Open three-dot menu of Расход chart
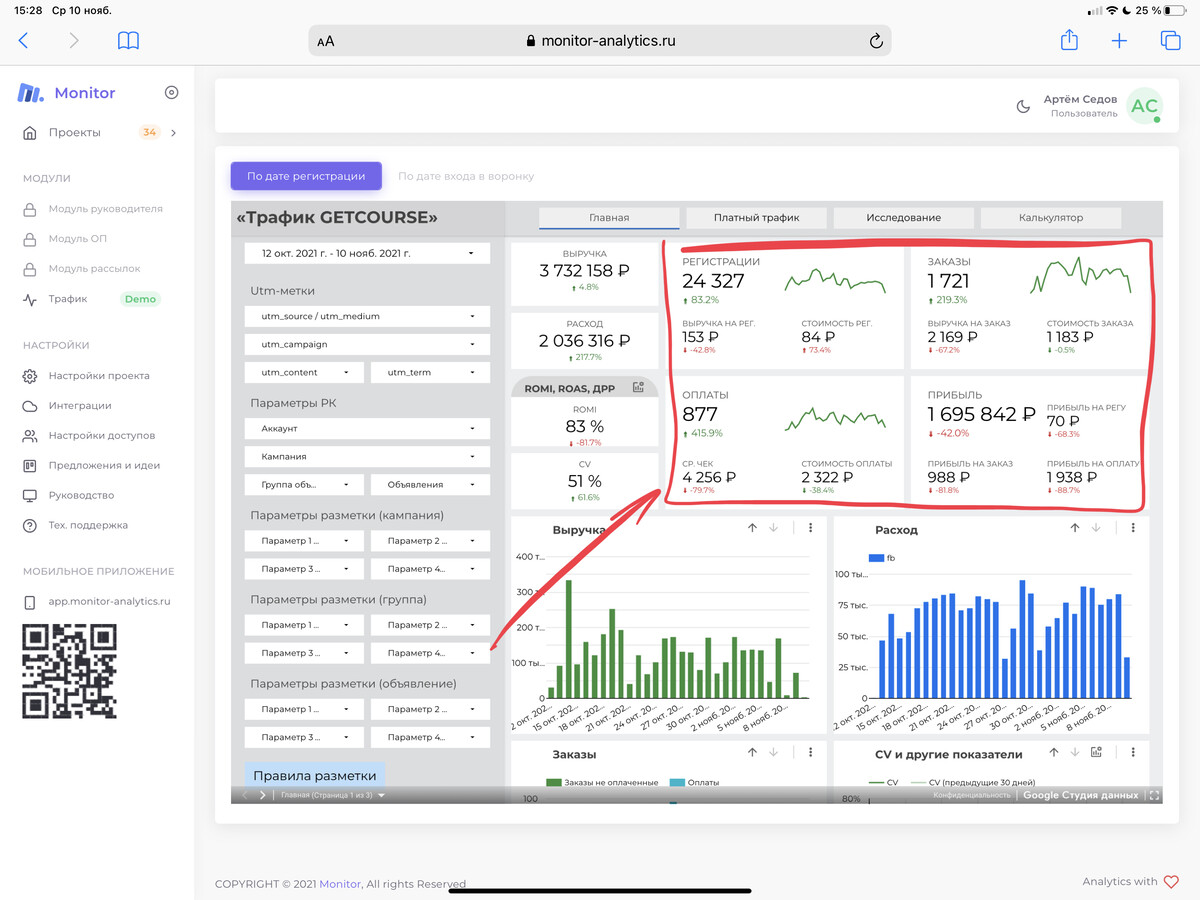The height and width of the screenshot is (900, 1200). [x=1133, y=528]
